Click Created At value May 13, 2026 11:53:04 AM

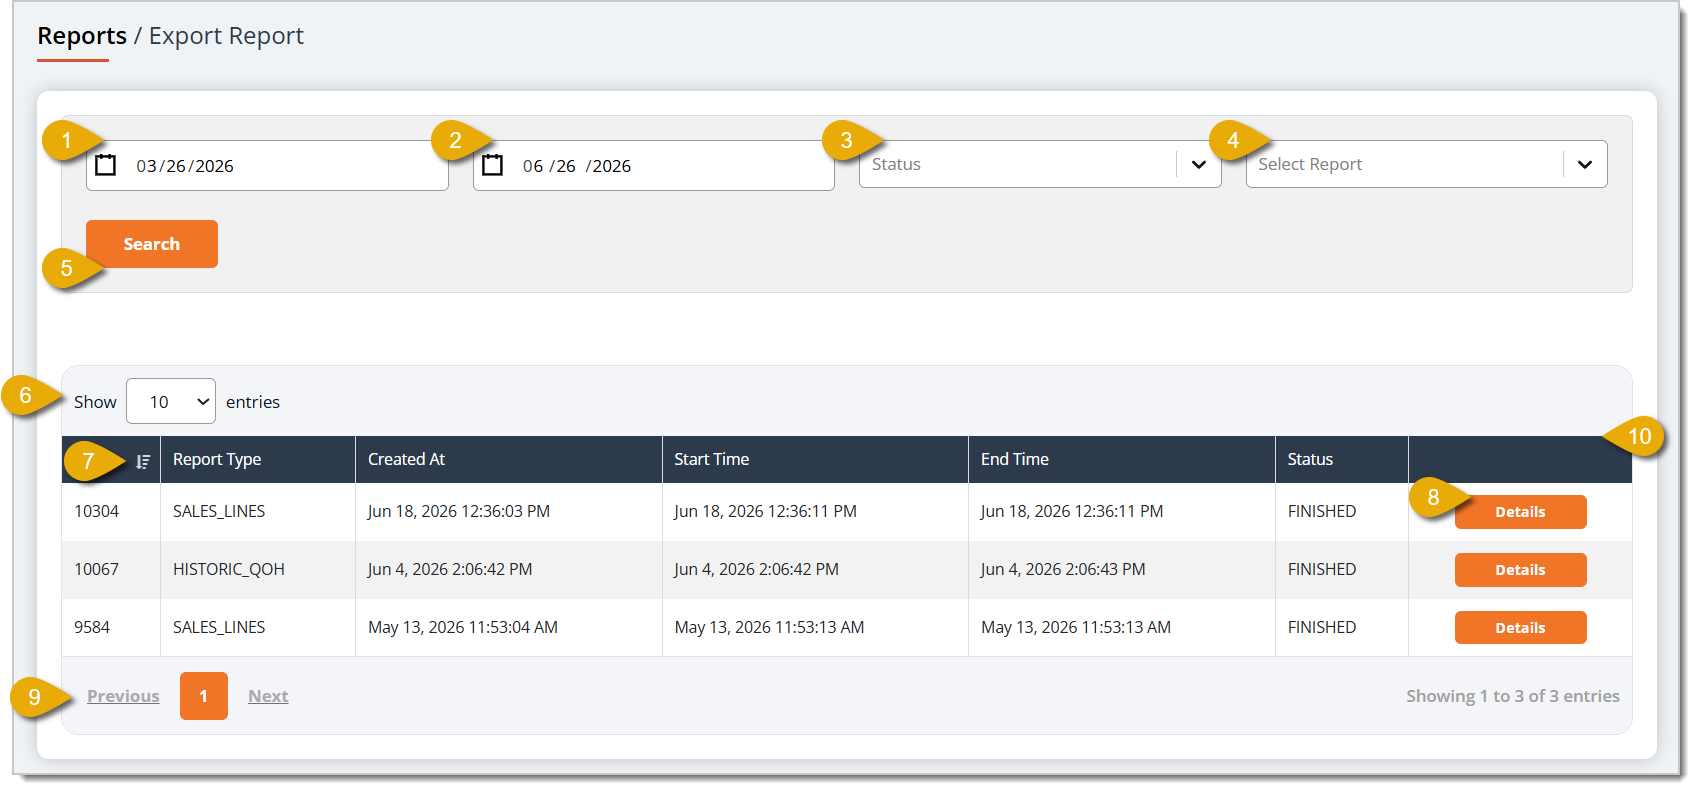click(463, 627)
